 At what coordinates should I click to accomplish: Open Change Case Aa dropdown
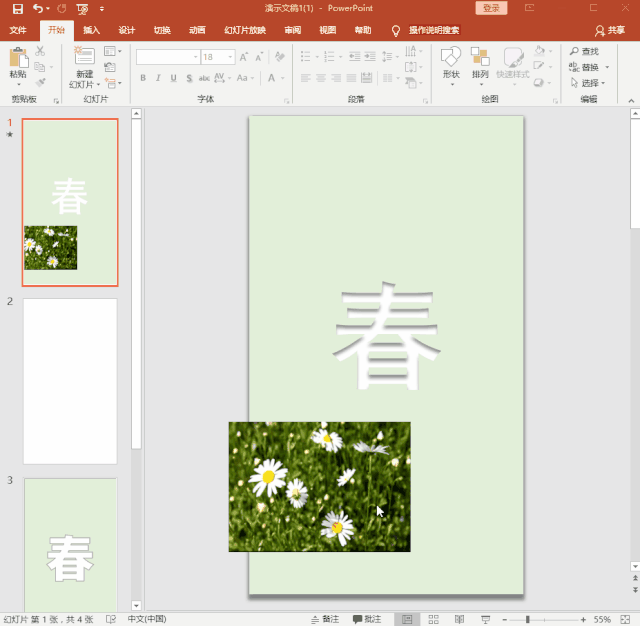(x=245, y=78)
